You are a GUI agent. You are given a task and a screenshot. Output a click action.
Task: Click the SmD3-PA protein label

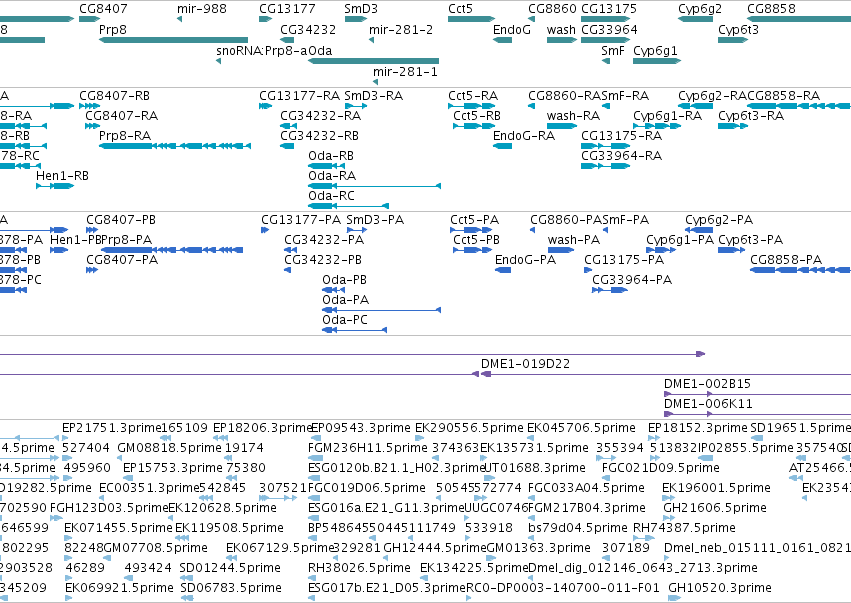(x=375, y=220)
